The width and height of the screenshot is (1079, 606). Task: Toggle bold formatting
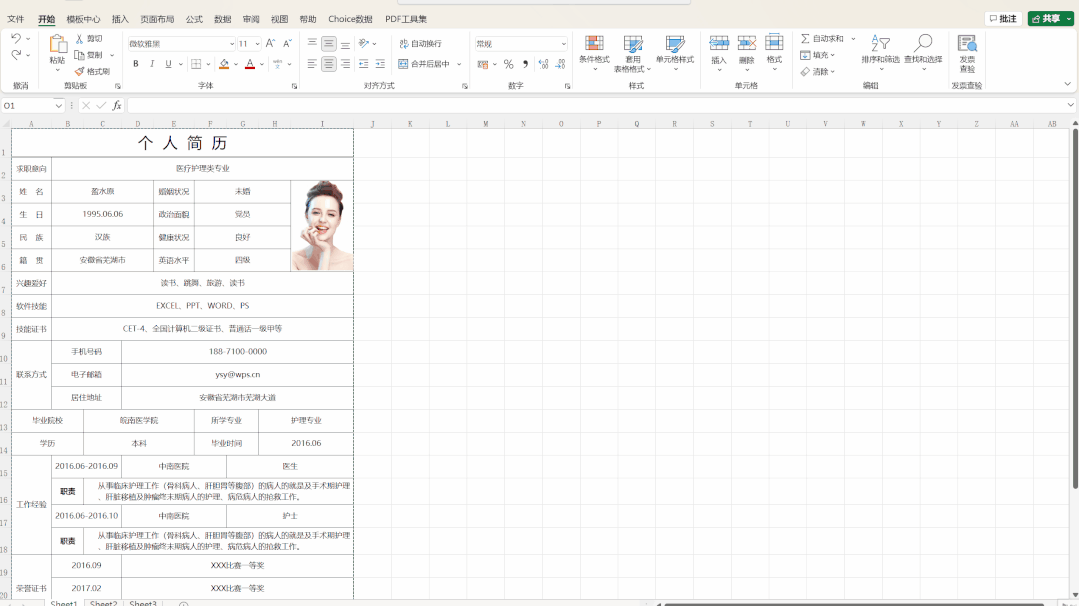[135, 63]
